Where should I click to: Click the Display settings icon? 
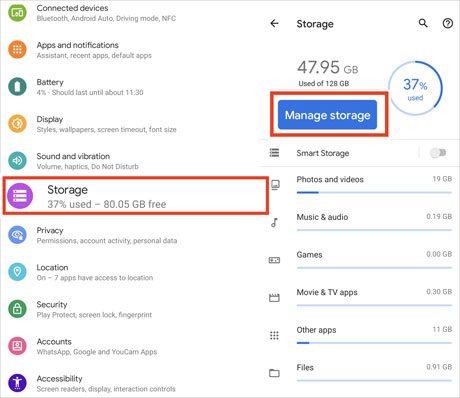coord(17,124)
